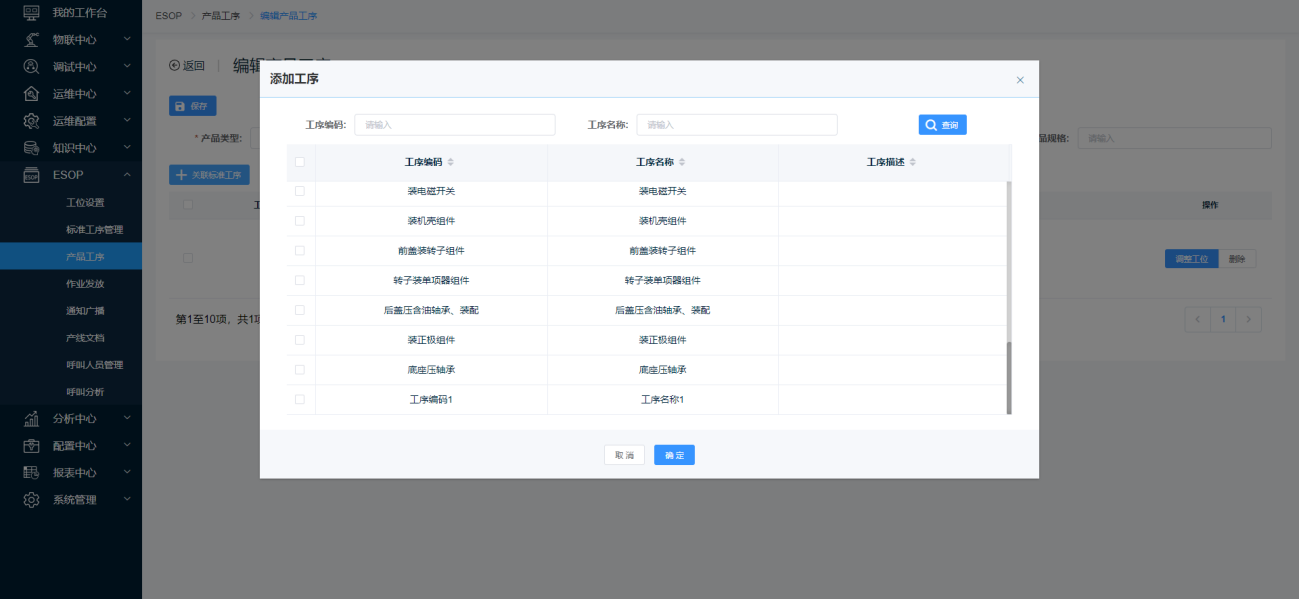
Task: Collapse the ESOP menu section
Action: coord(127,175)
